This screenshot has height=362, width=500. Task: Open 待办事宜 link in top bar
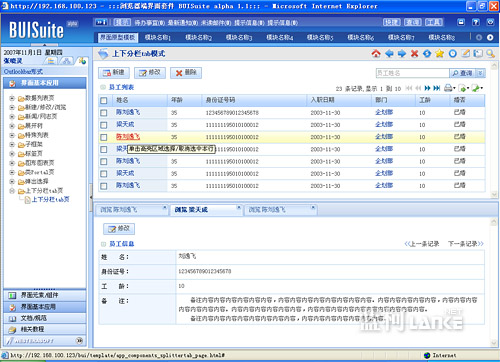click(x=149, y=23)
